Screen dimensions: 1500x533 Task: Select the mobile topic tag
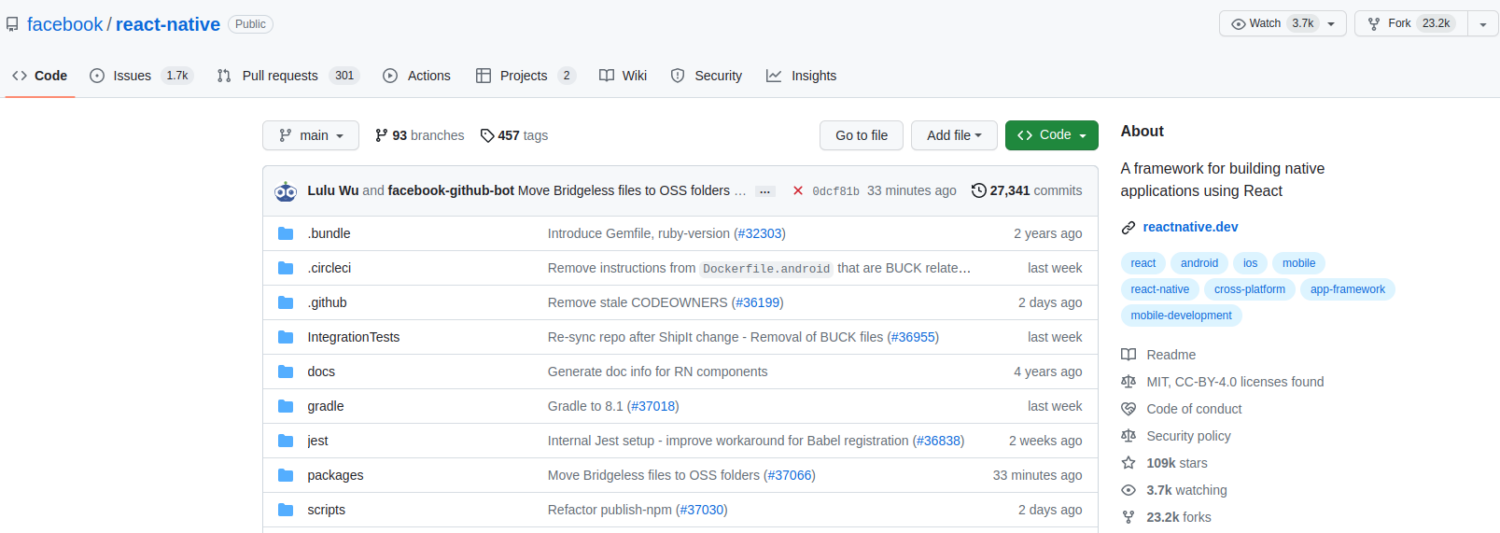tap(1299, 263)
